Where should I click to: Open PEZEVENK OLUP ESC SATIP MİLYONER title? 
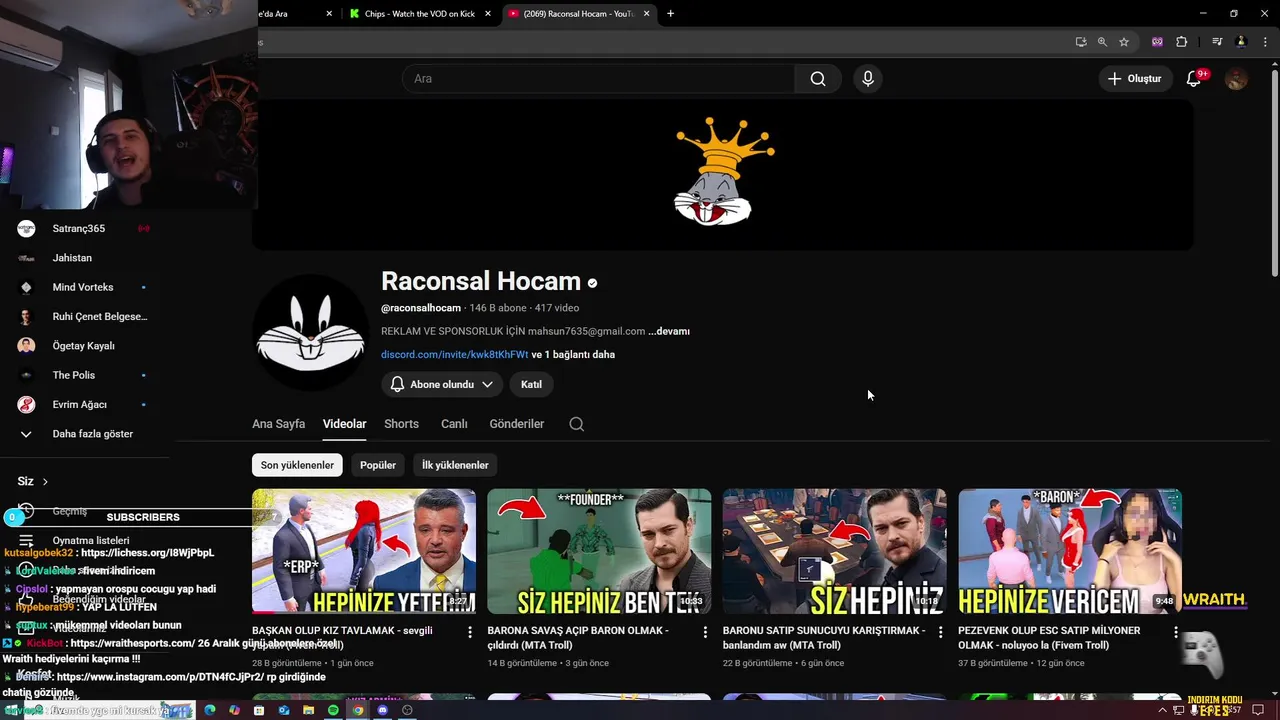[x=1049, y=638]
